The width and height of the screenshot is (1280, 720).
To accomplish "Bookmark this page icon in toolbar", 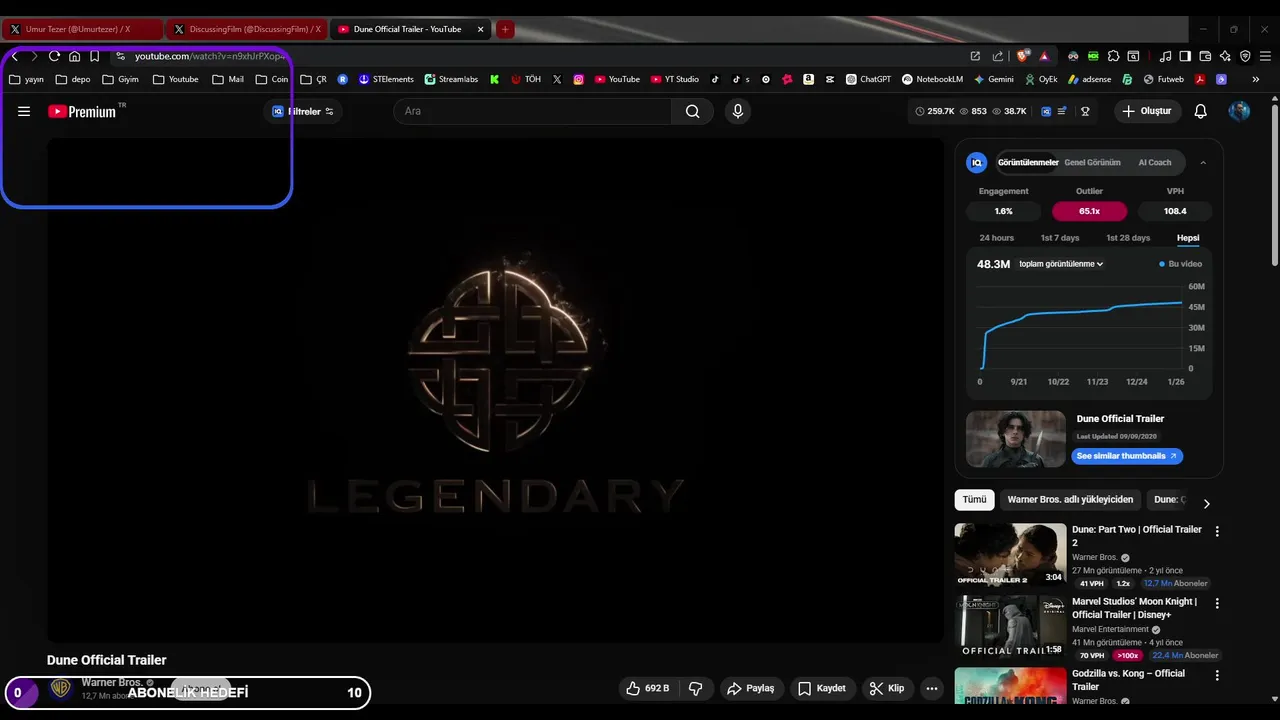I will click(x=94, y=56).
